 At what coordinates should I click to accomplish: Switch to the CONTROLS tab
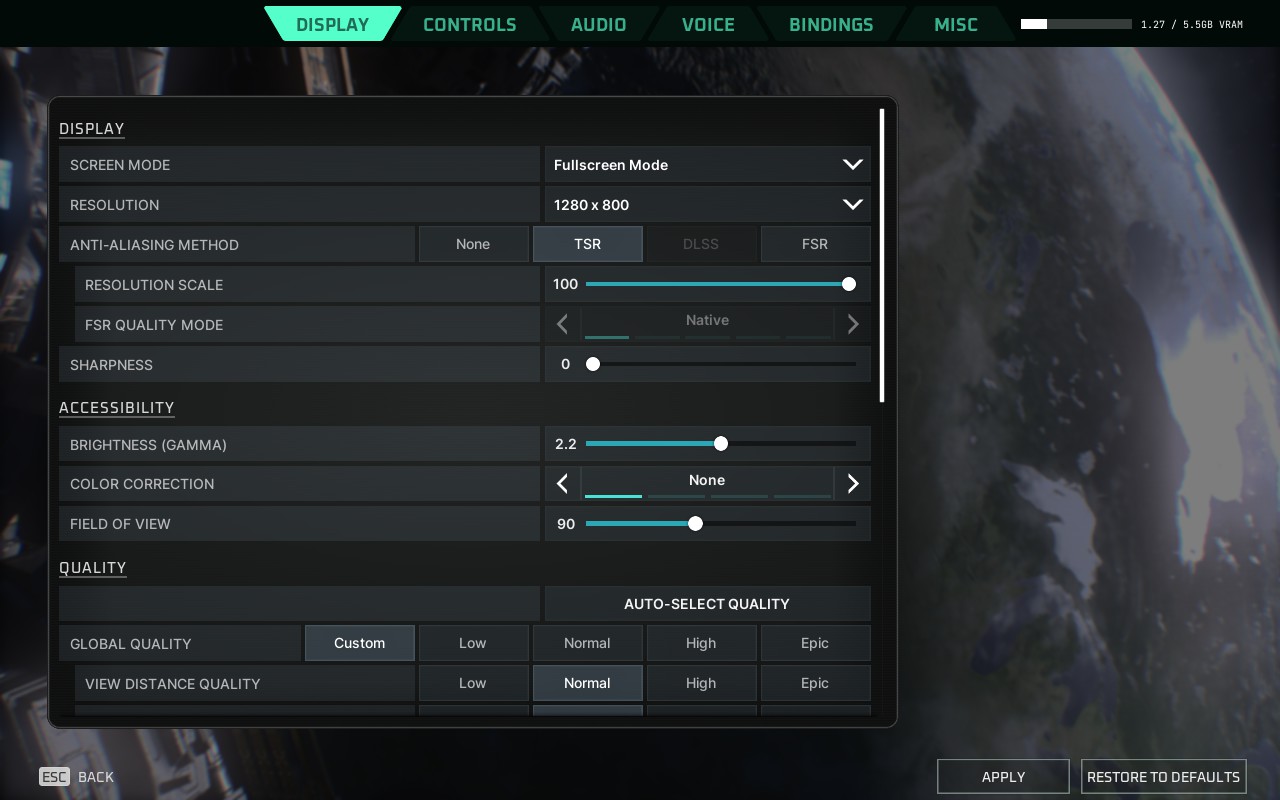470,23
